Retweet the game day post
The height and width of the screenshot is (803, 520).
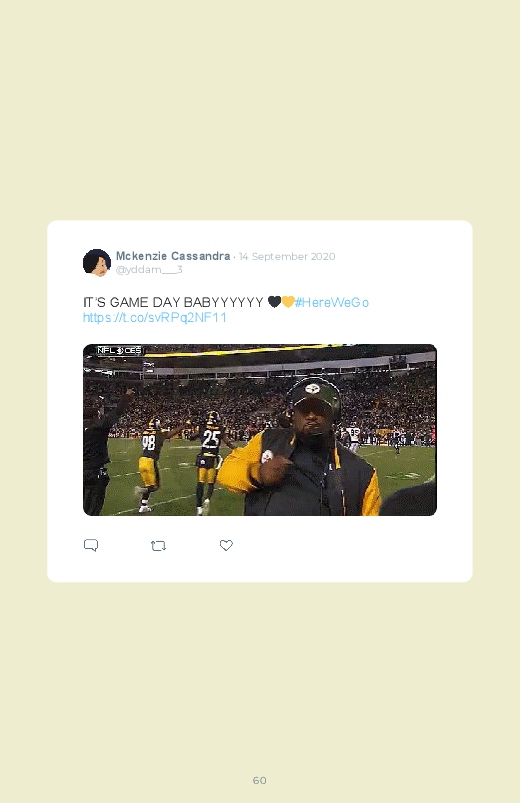click(x=158, y=546)
